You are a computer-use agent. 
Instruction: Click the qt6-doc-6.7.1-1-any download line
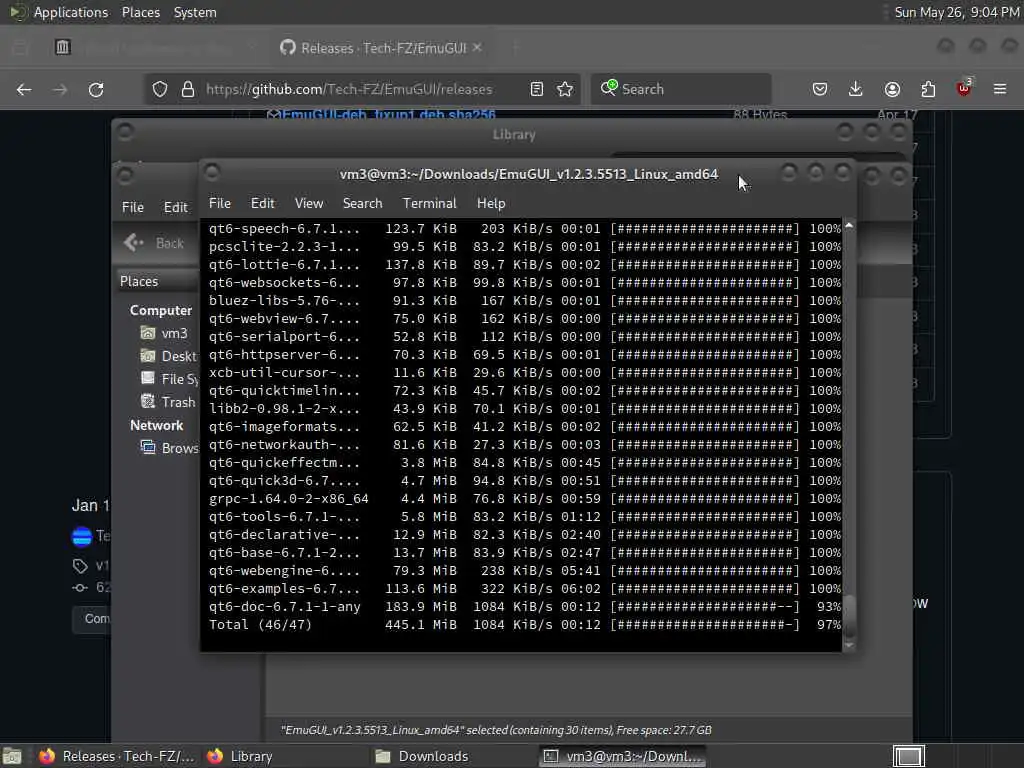525,607
